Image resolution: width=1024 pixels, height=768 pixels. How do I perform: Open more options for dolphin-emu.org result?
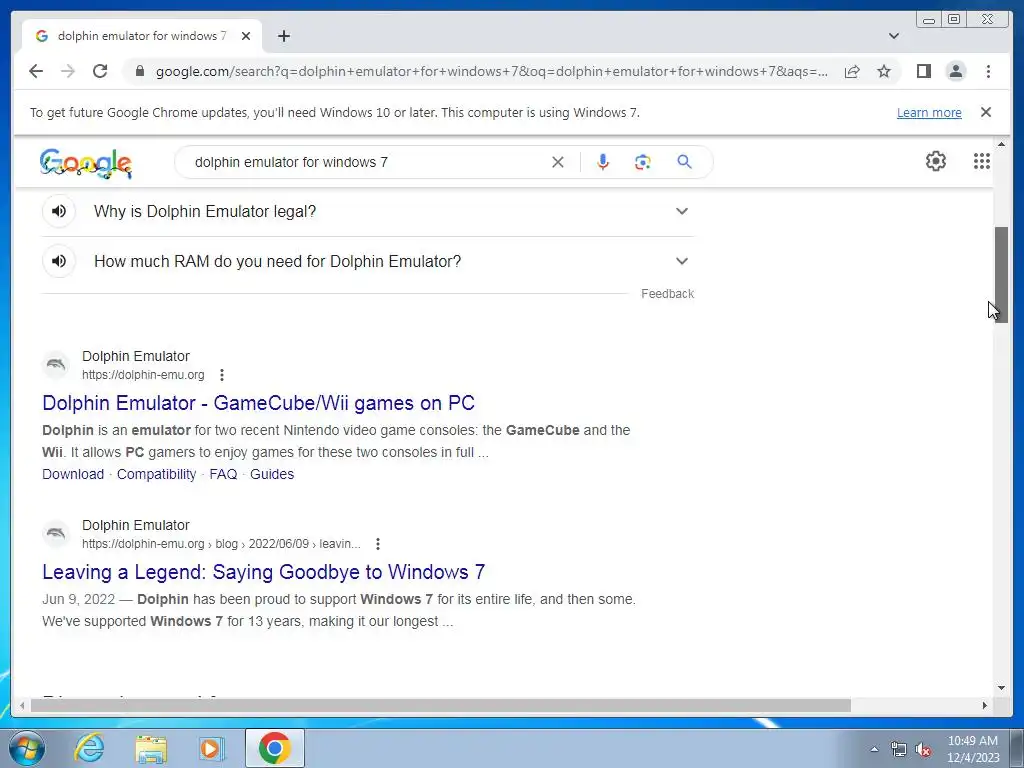222,375
